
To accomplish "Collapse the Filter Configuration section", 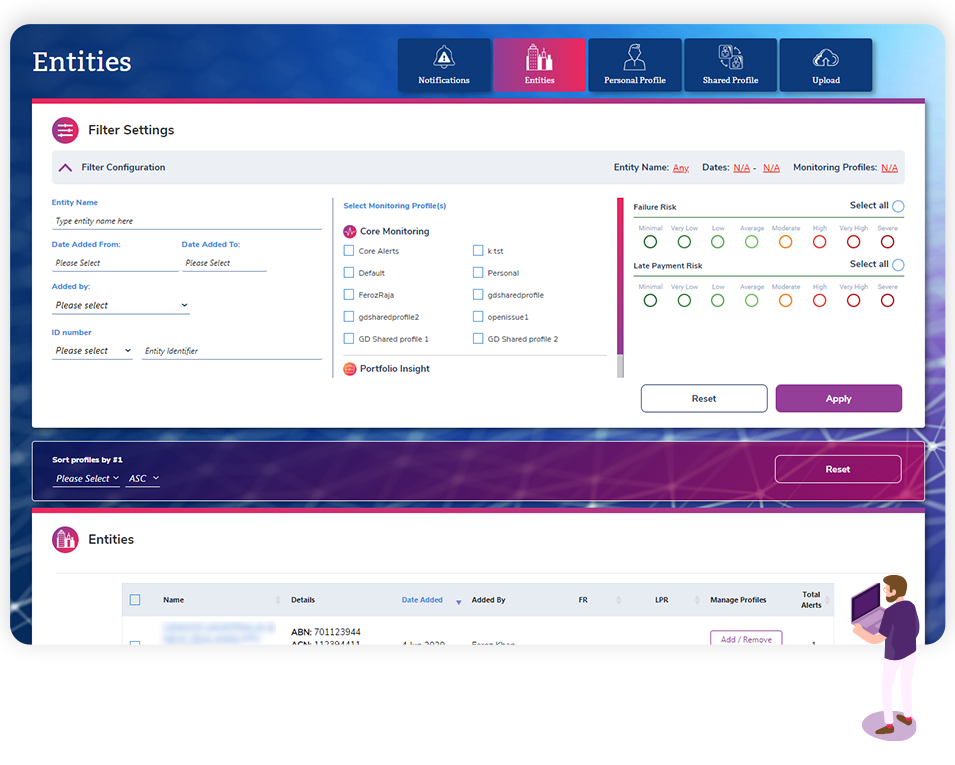I will 65,167.
